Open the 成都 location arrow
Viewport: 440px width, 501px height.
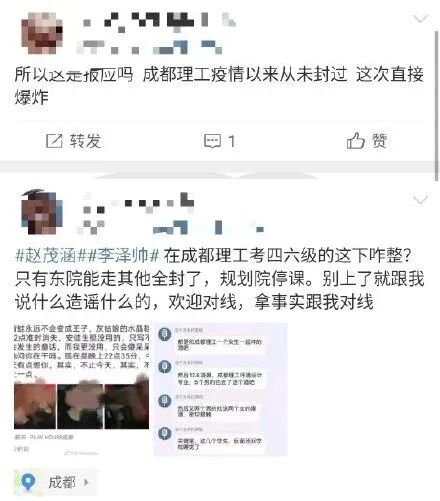(86, 482)
